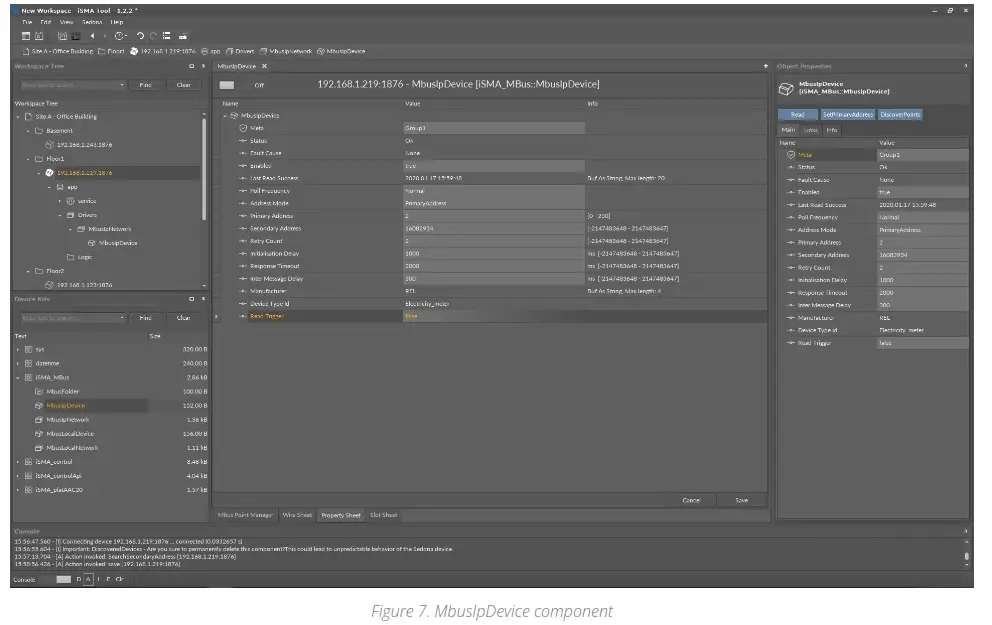Click the MbusLocalNetwork icon in Device Kits
This screenshot has height=625, width=992.
click(x=40, y=448)
